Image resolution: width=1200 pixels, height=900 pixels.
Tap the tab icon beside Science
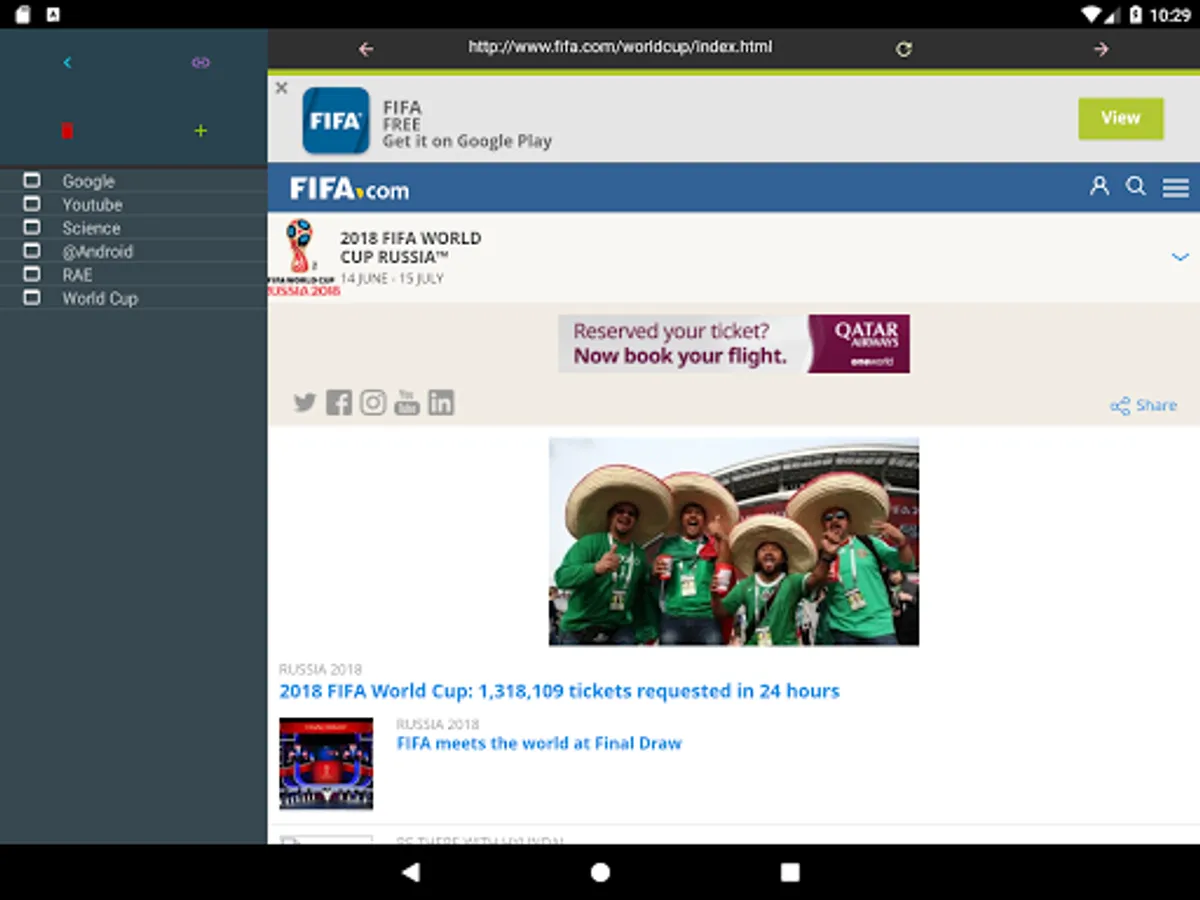pyautogui.click(x=32, y=227)
